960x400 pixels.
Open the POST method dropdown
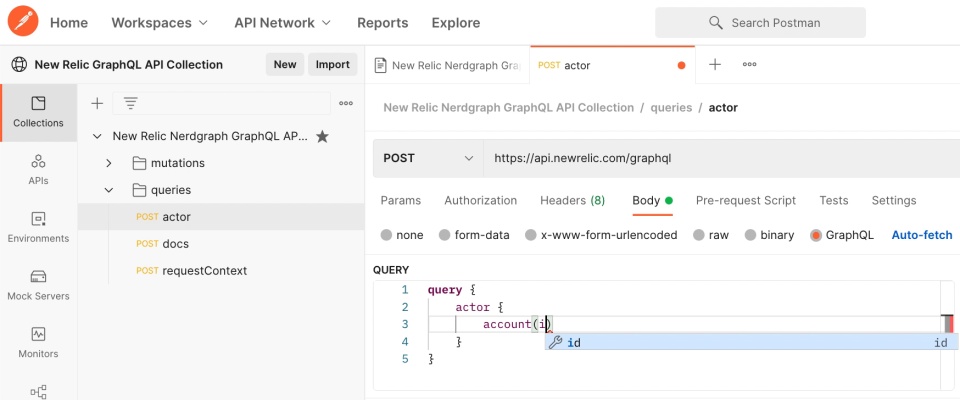pos(428,158)
